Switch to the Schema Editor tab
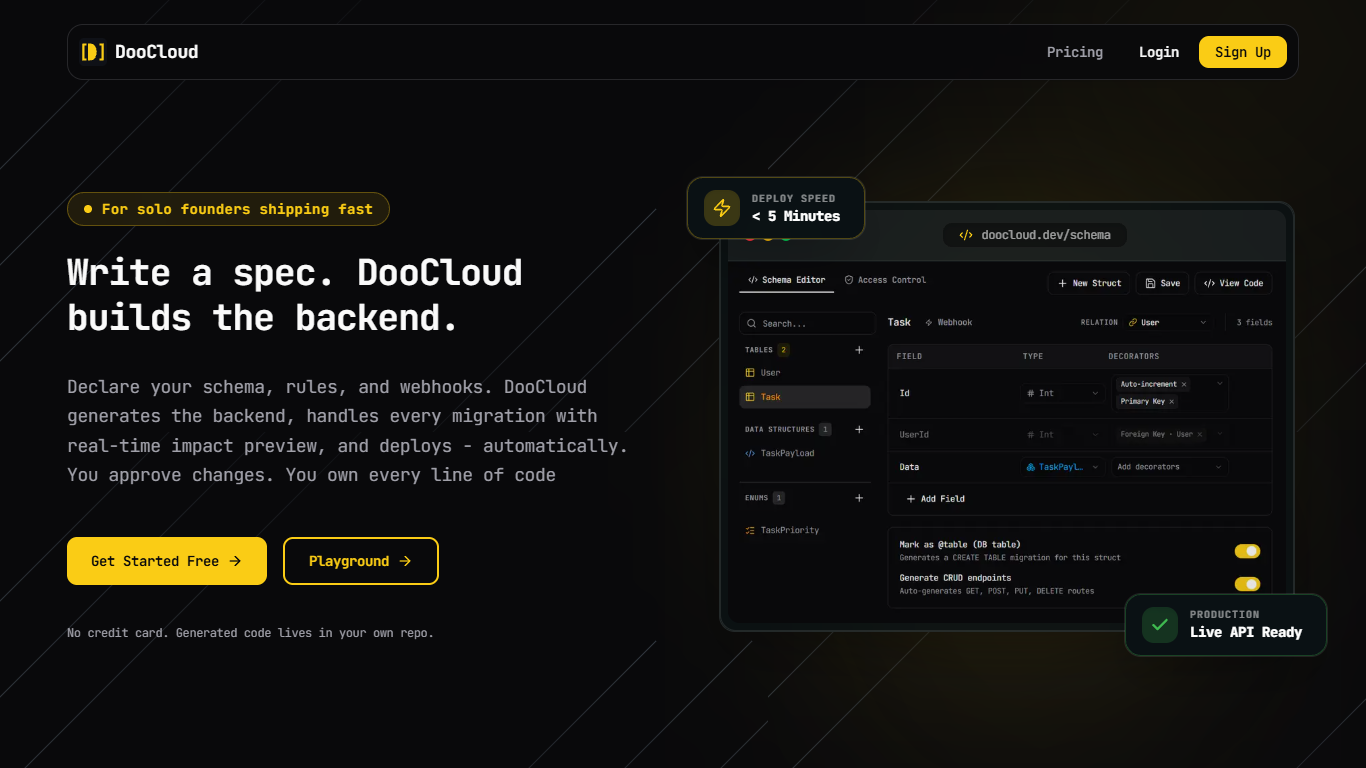This screenshot has height=768, width=1366. pos(787,280)
